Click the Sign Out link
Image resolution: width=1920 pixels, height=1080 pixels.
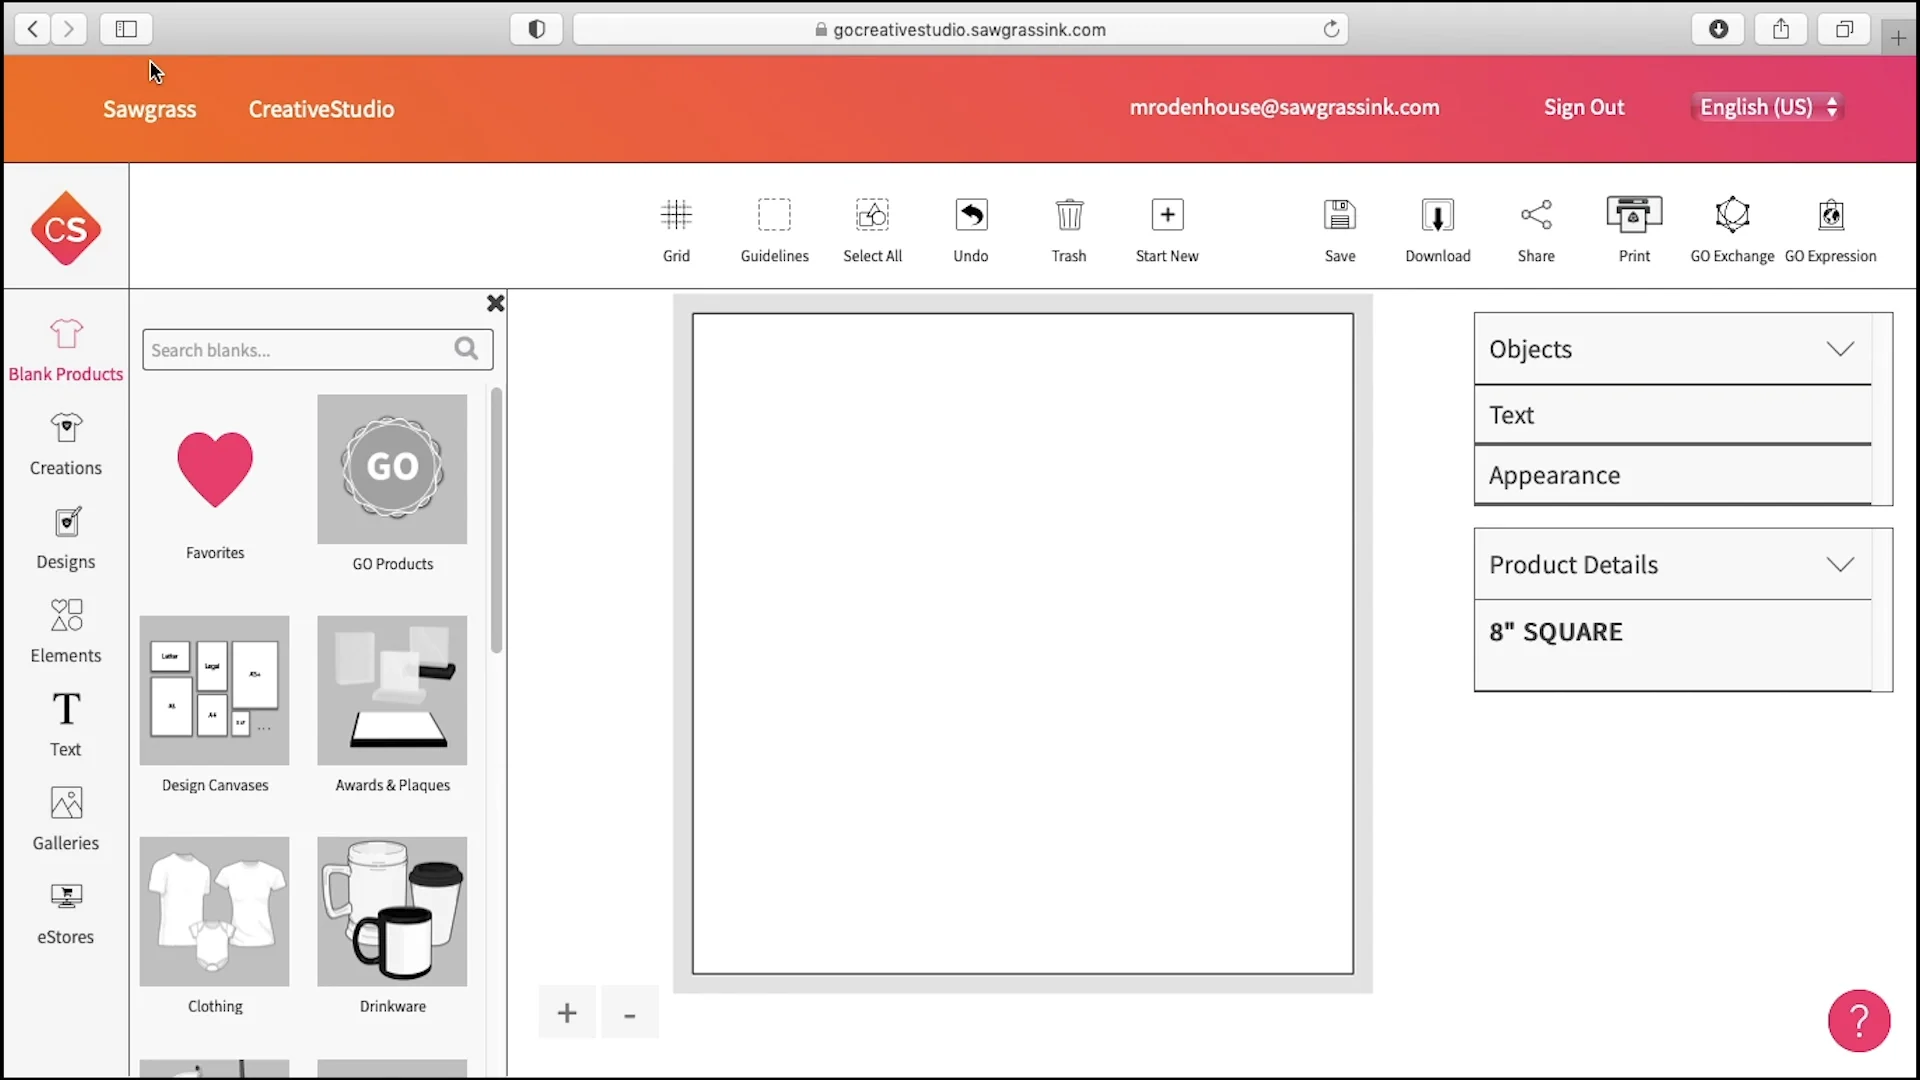point(1583,107)
